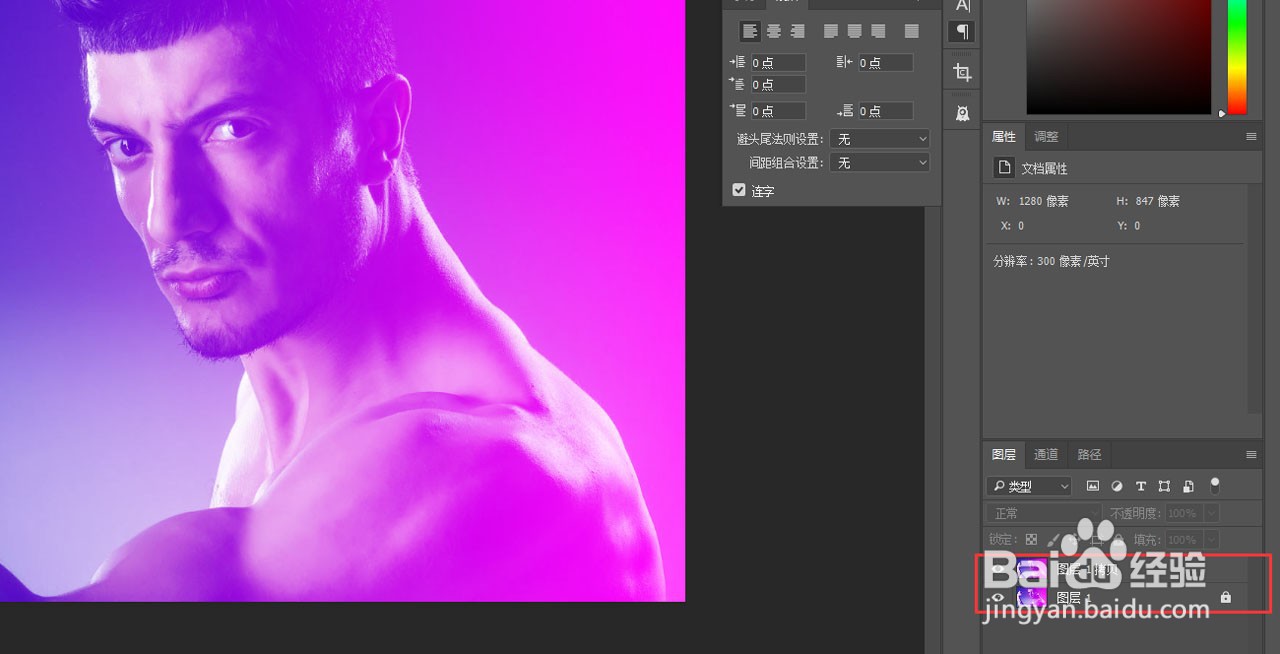Click the space before paragraph icon
The width and height of the screenshot is (1280, 654).
(x=737, y=110)
